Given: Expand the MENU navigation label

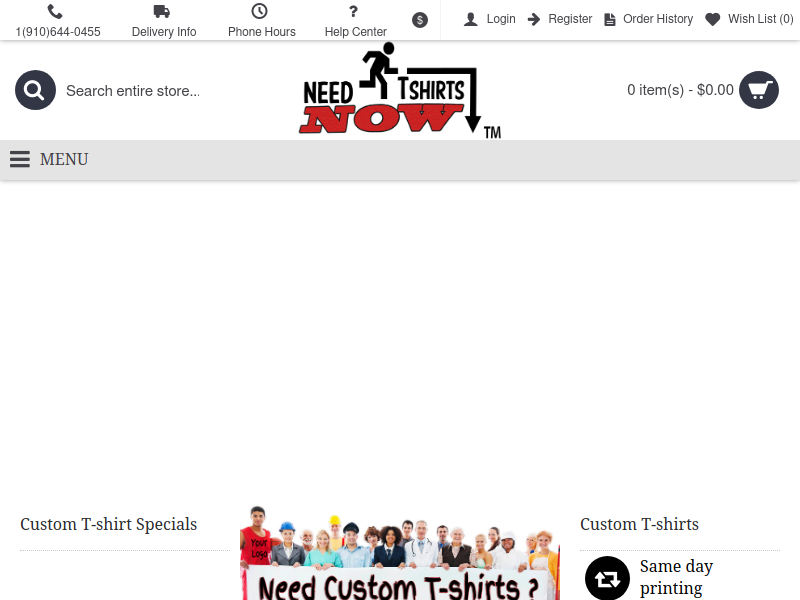Looking at the screenshot, I should (x=64, y=159).
